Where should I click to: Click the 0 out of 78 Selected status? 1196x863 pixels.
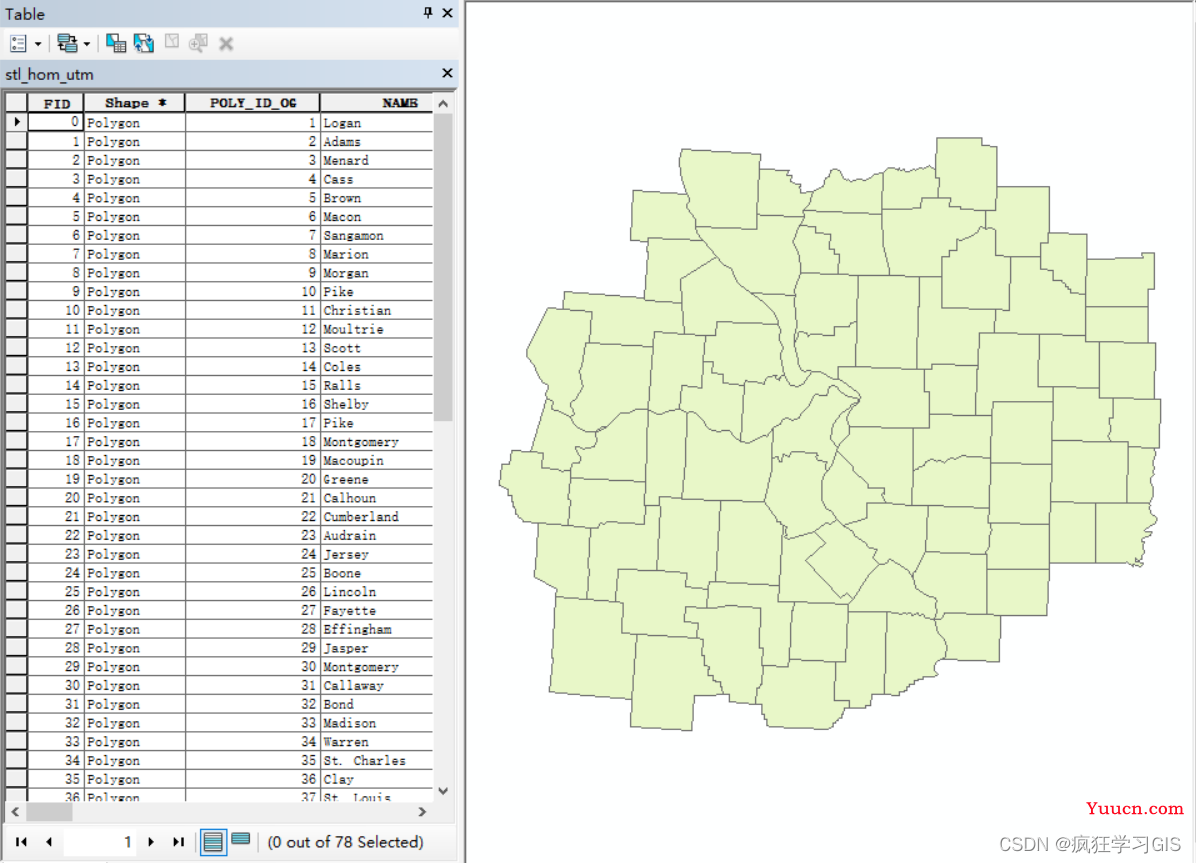point(346,842)
